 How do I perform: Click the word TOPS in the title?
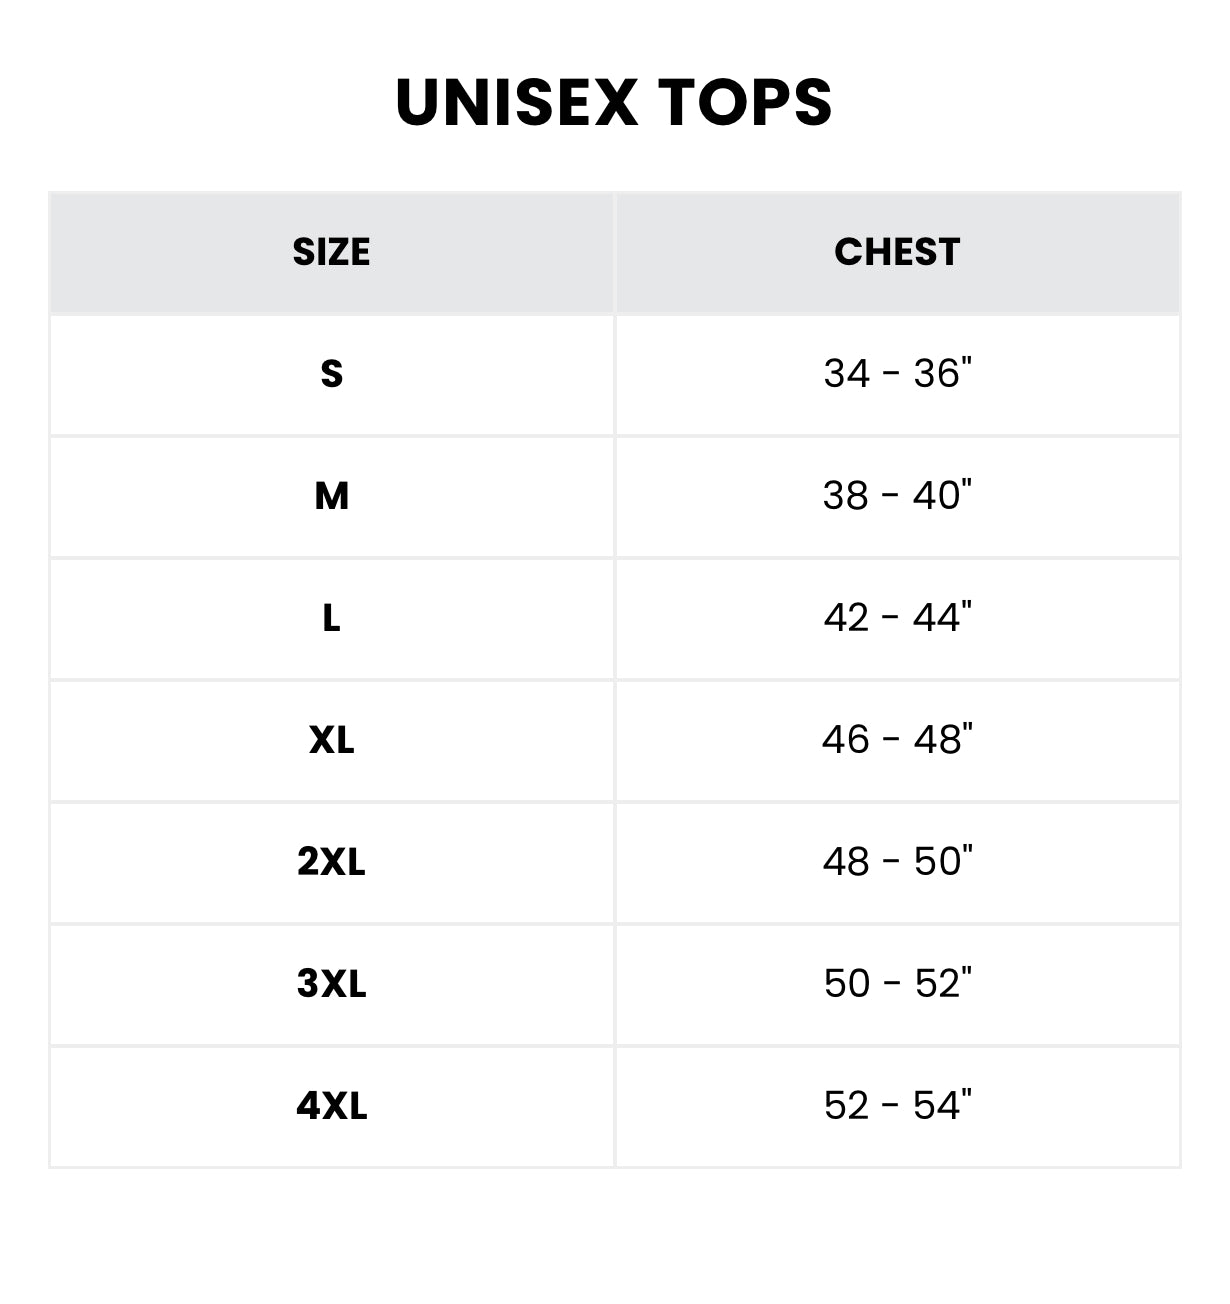click(x=745, y=102)
